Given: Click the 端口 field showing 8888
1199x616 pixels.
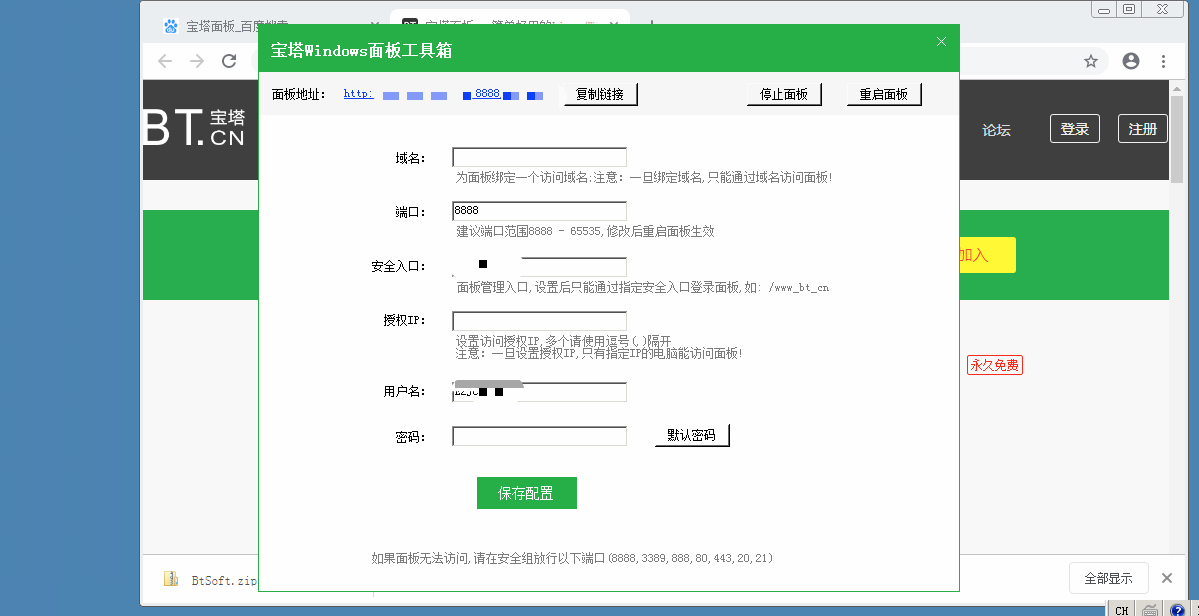Looking at the screenshot, I should point(539,211).
